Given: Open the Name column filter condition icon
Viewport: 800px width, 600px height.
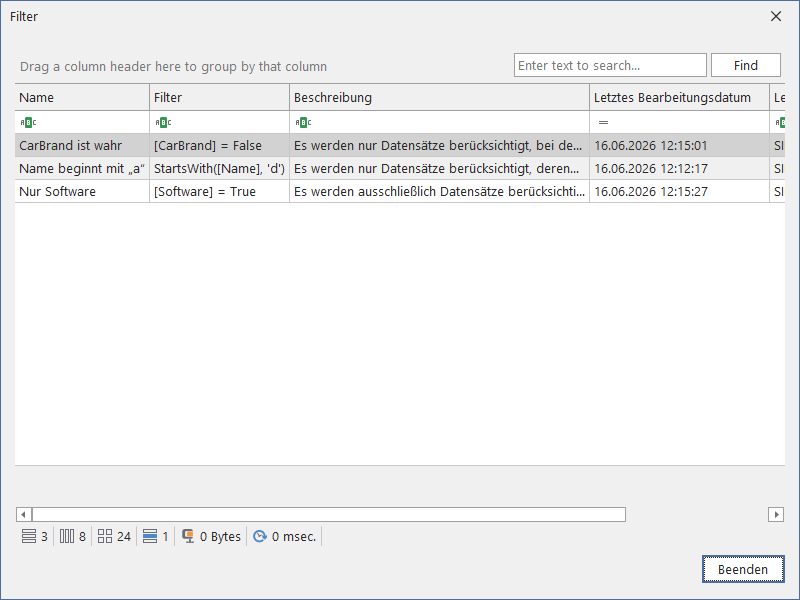Looking at the screenshot, I should 28,122.
